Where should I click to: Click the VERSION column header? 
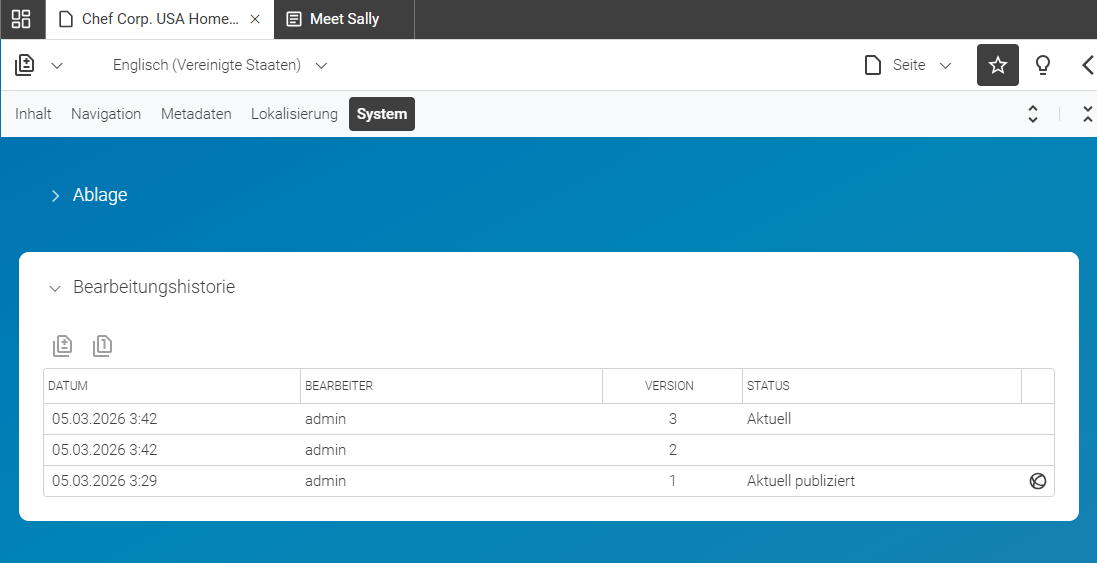672,386
